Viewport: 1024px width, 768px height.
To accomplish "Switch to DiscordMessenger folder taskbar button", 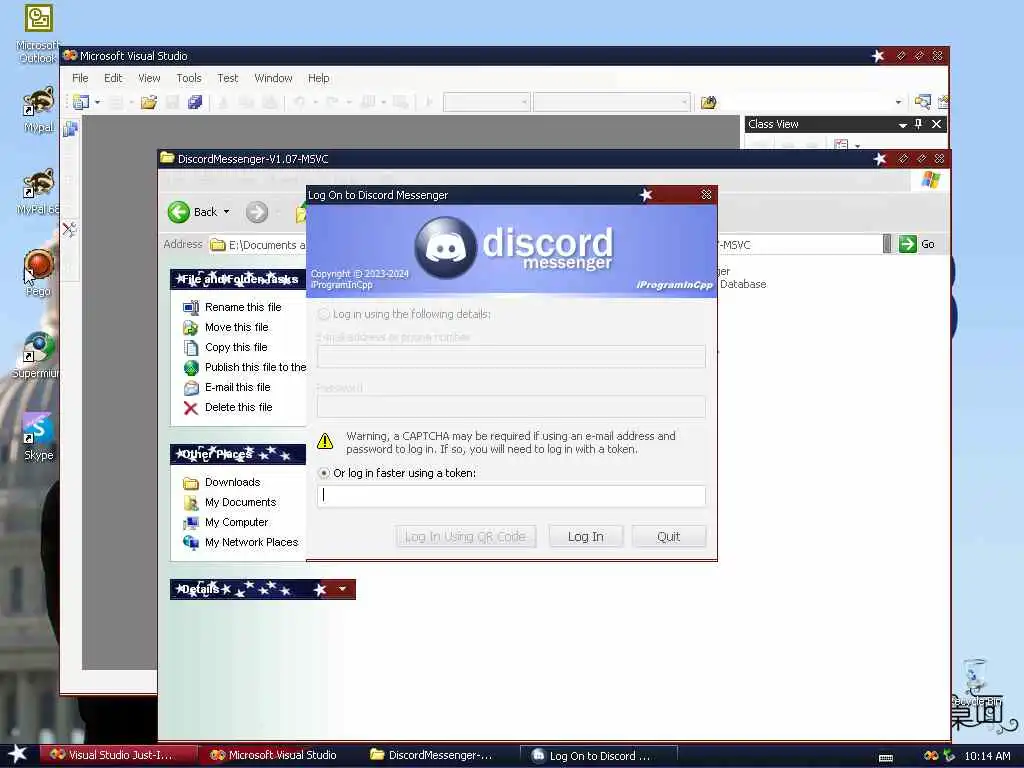I will [438, 755].
